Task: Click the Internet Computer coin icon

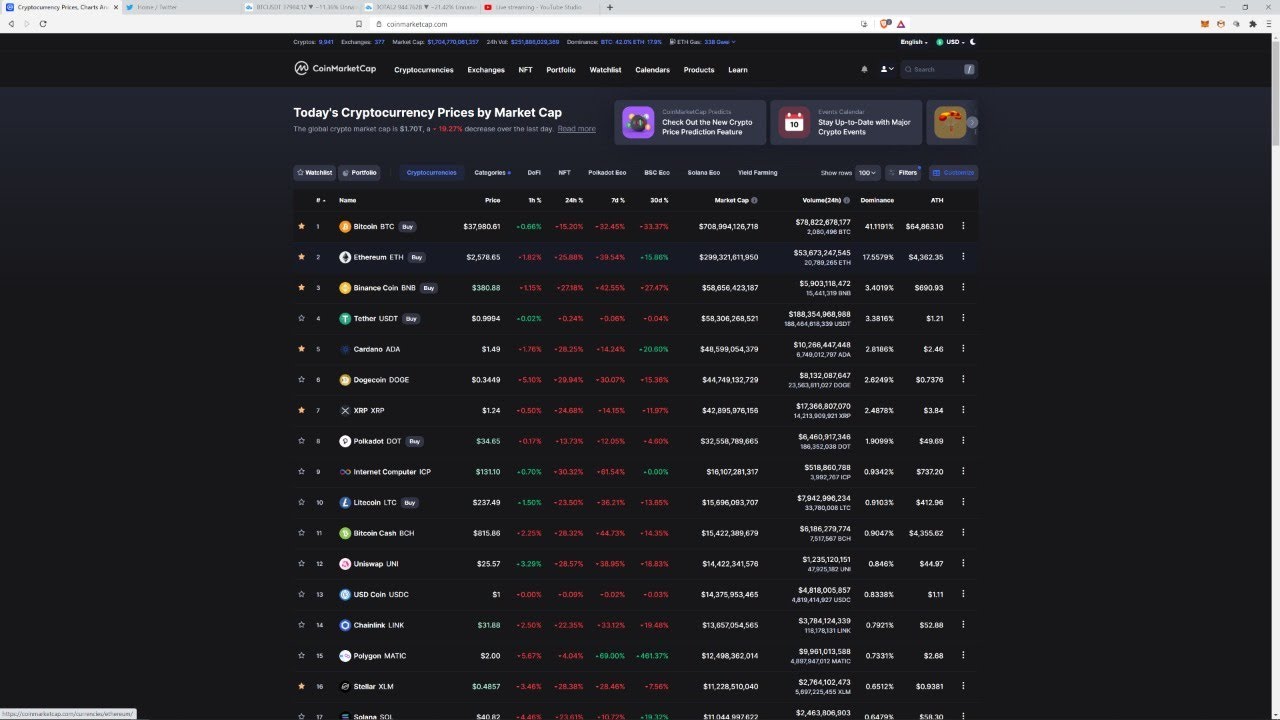Action: [x=345, y=472]
